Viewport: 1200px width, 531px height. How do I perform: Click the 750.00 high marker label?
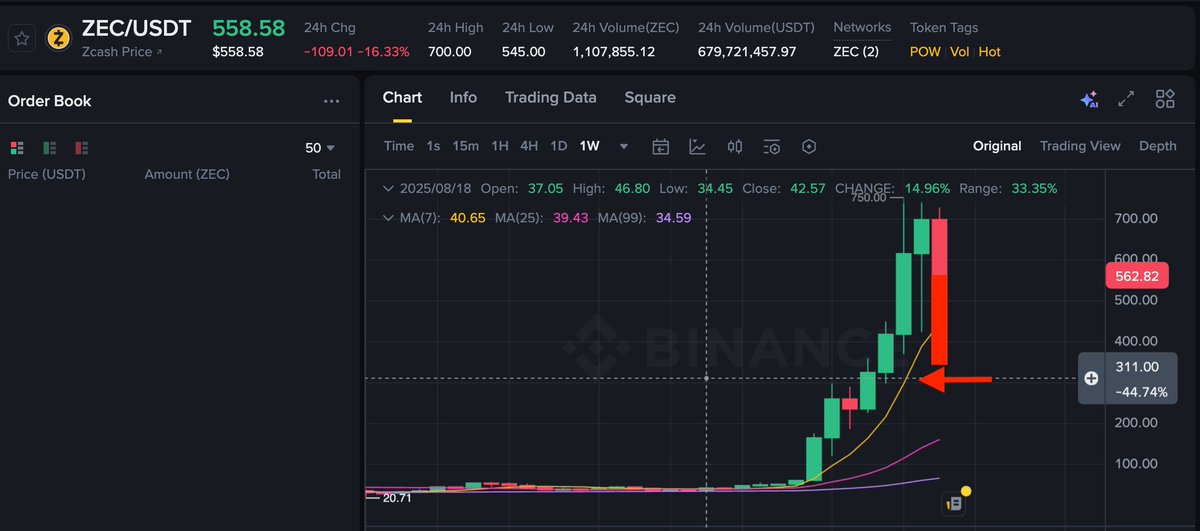coord(868,198)
